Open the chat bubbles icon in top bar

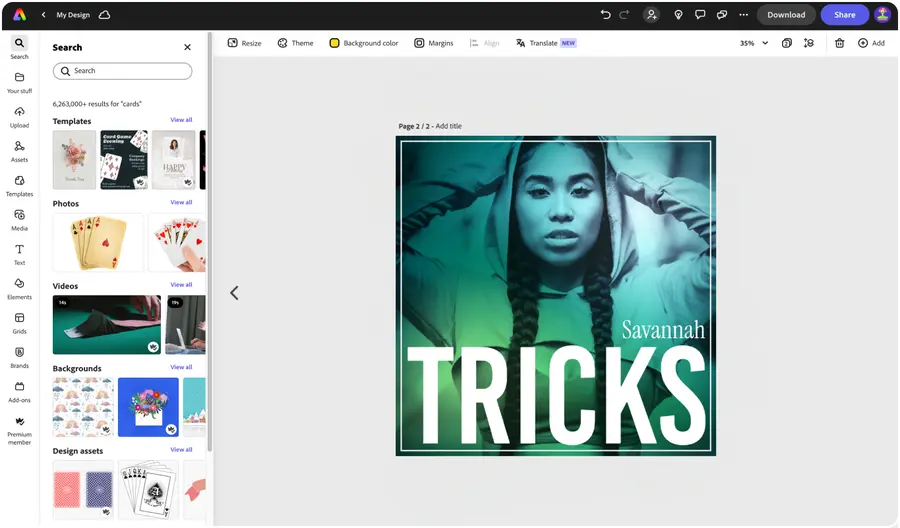[721, 15]
